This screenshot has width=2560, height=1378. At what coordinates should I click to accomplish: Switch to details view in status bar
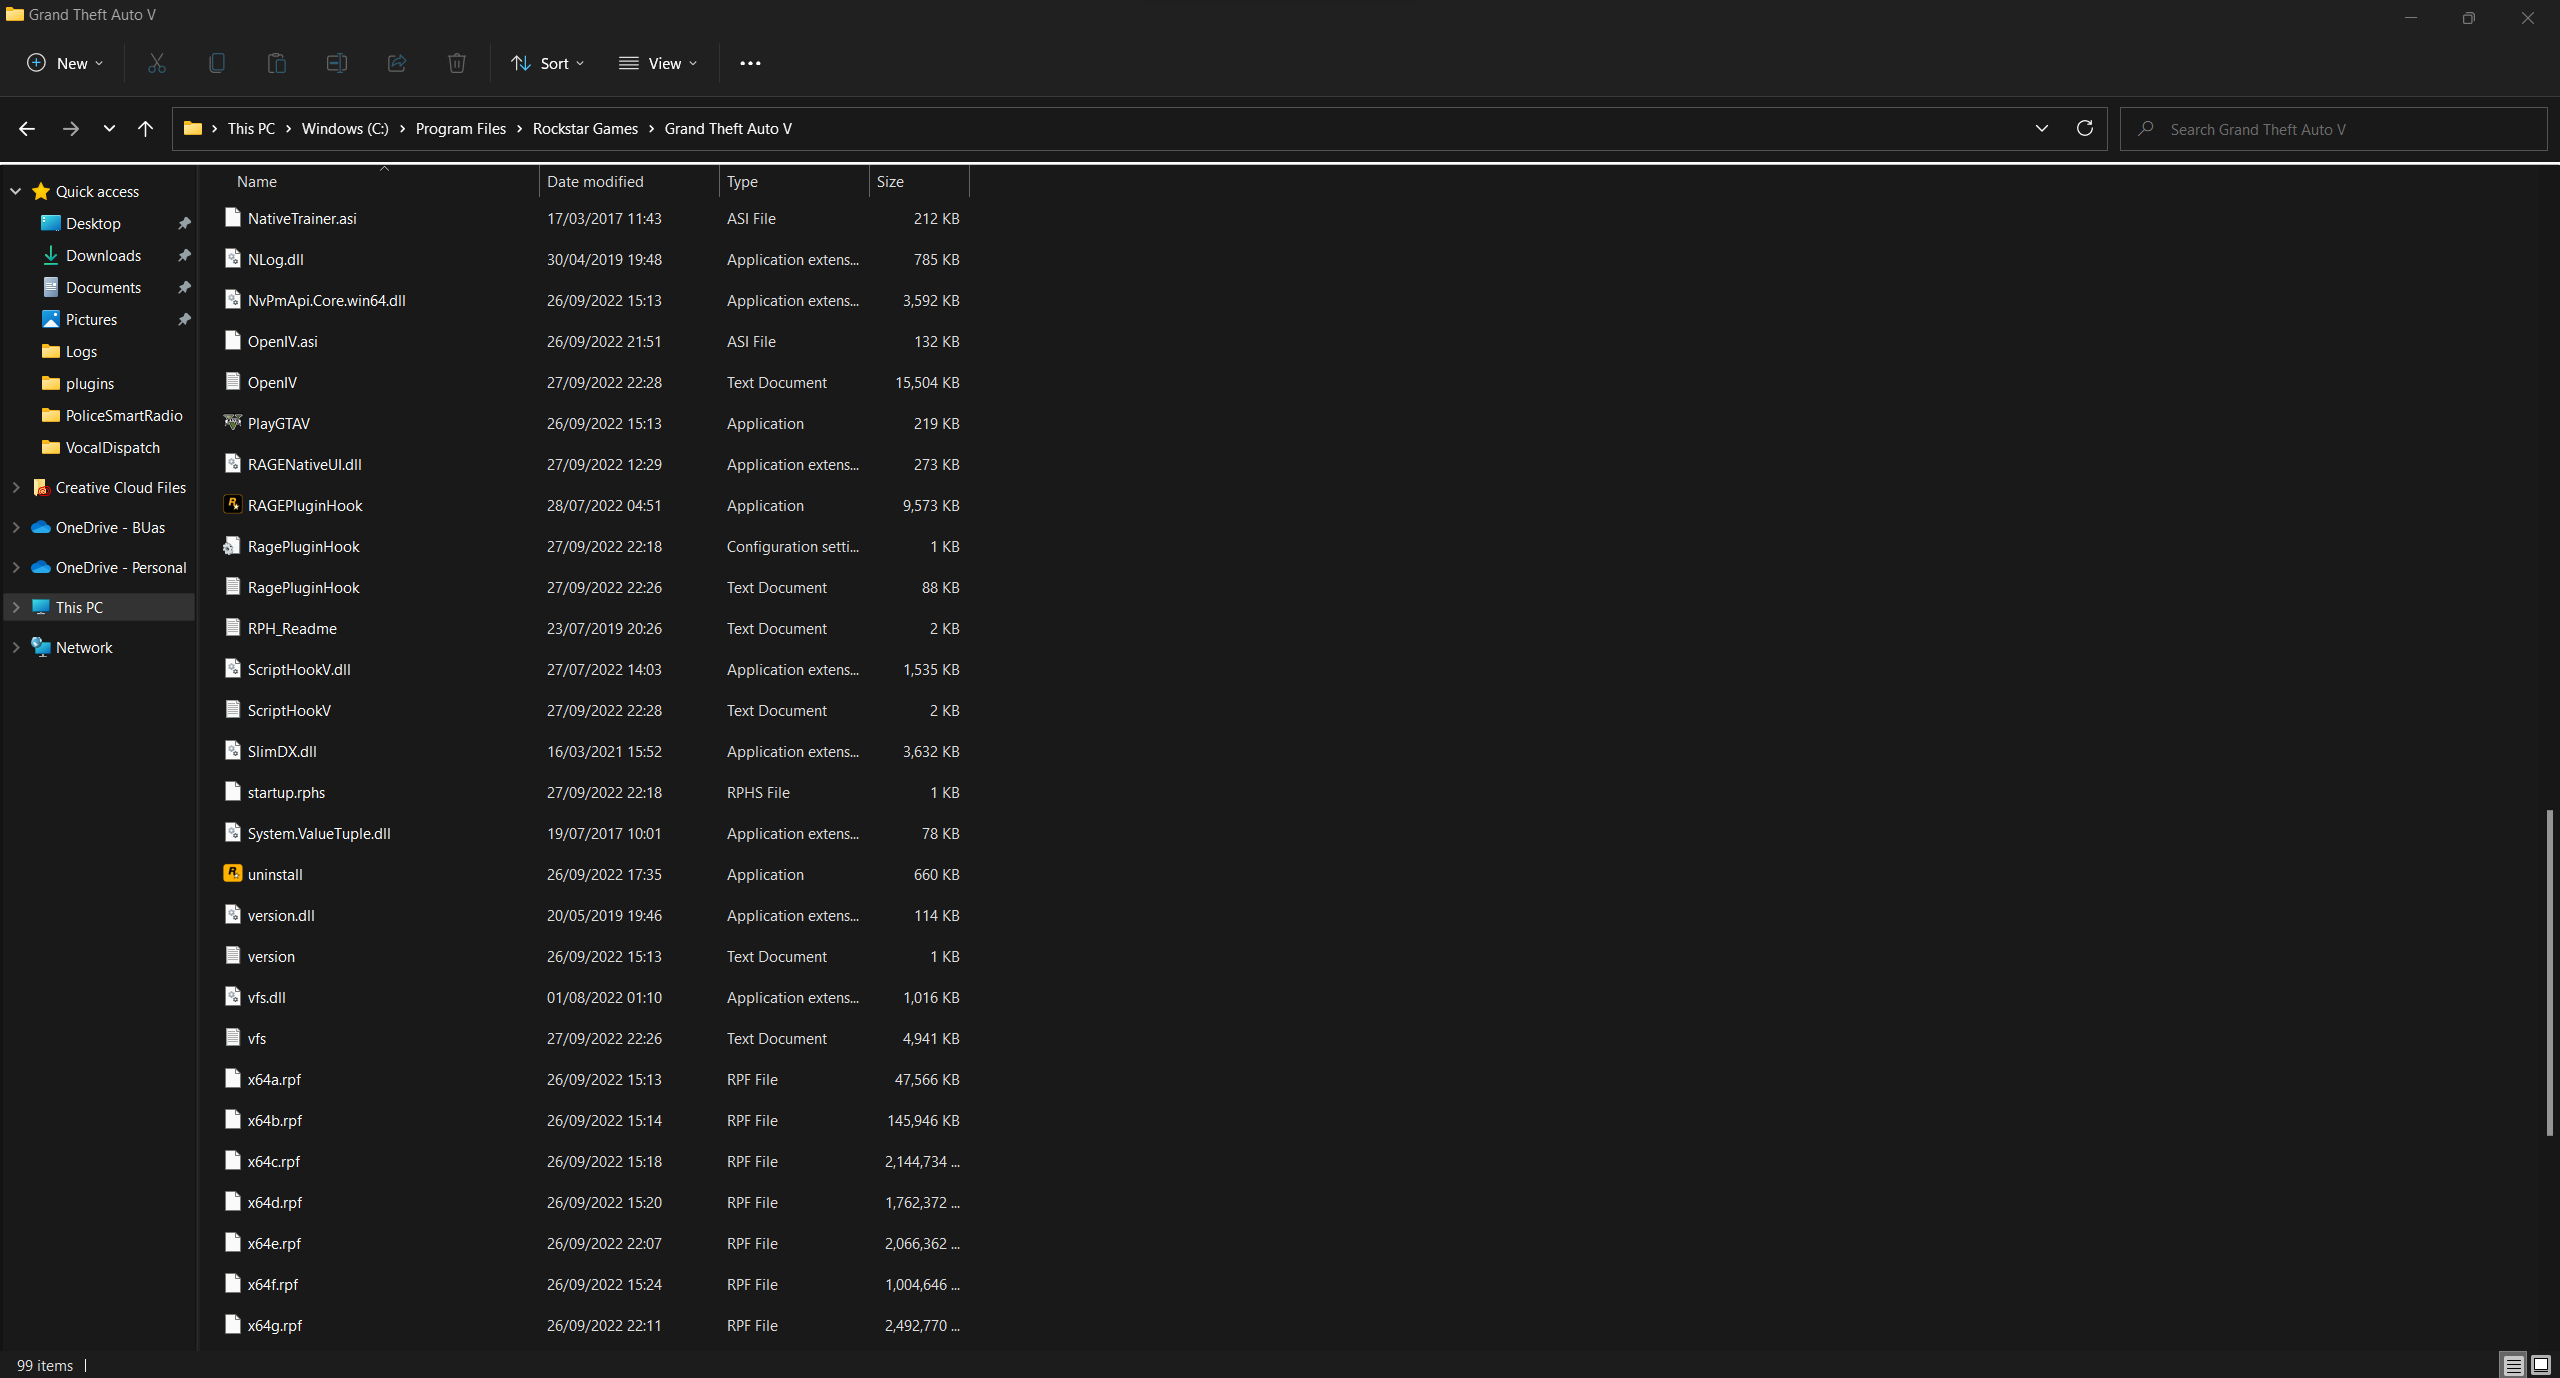(x=2513, y=1365)
